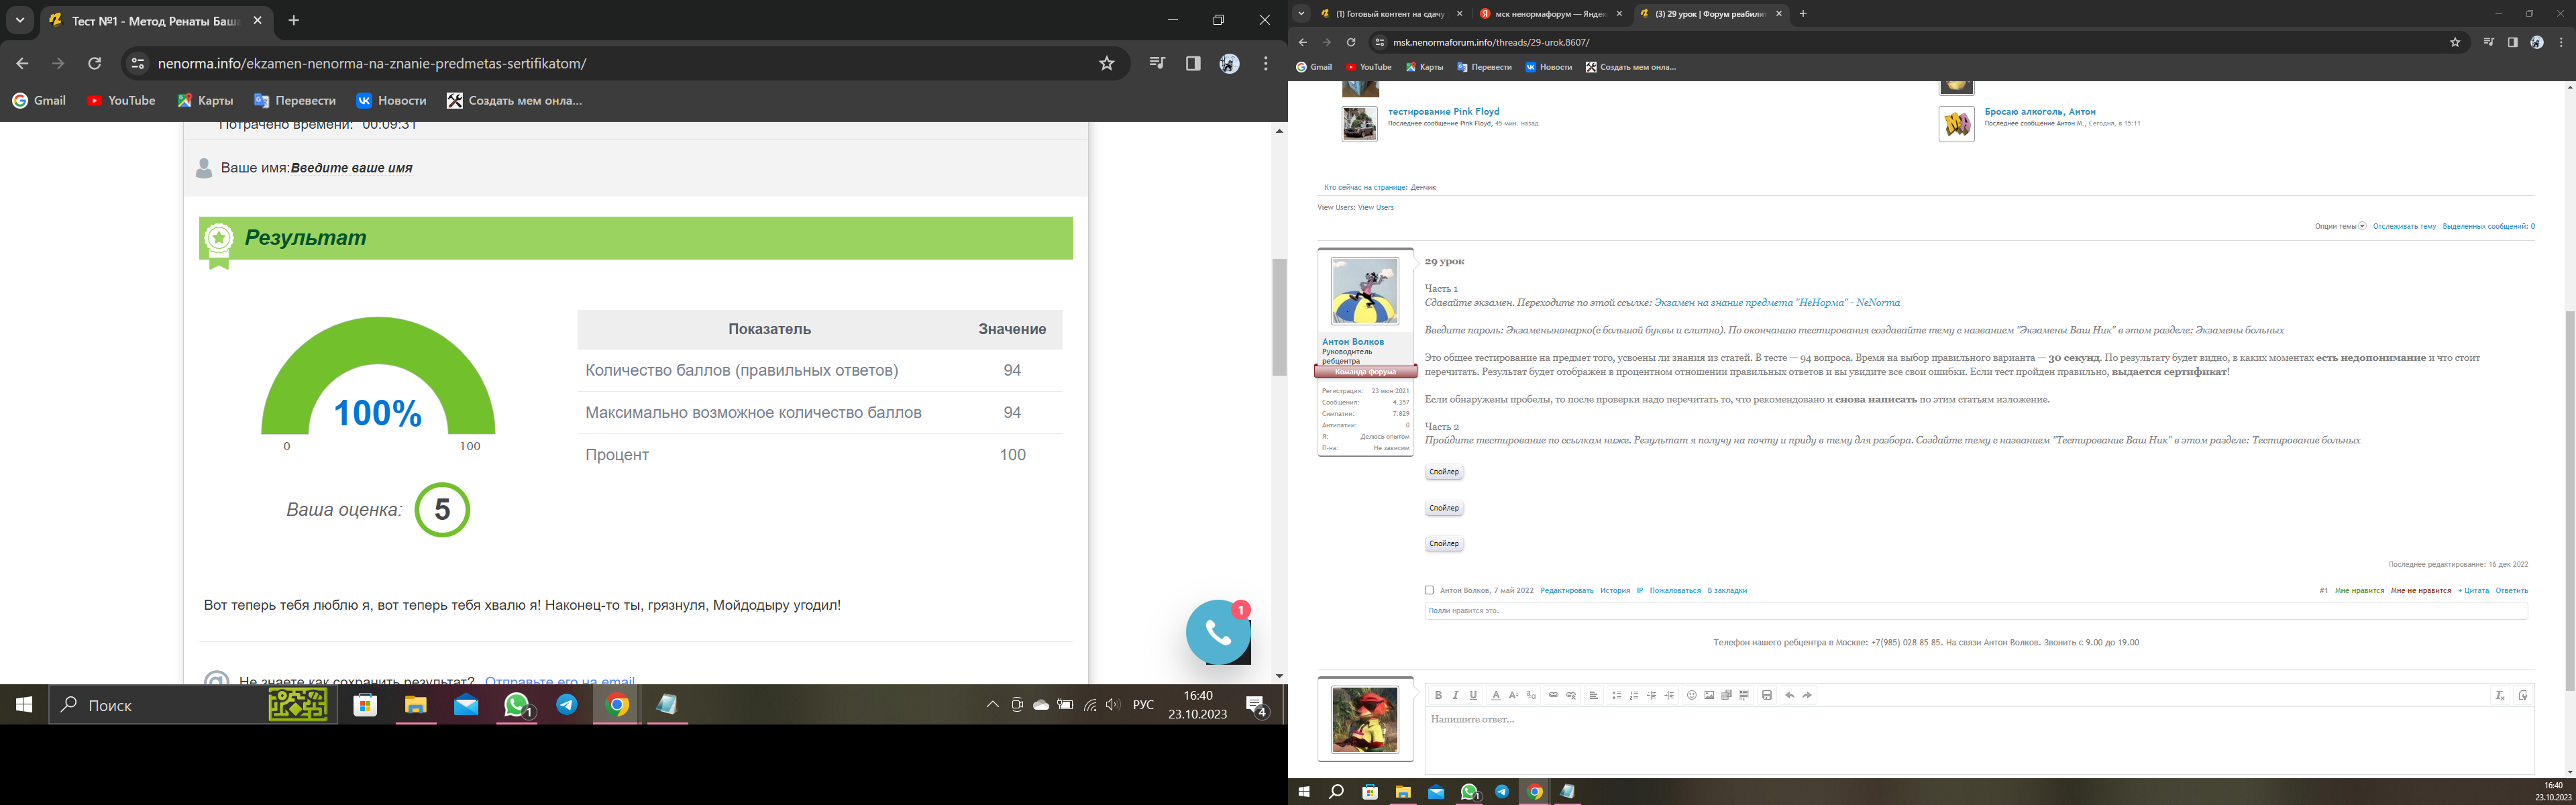Screen dimensions: 2576x805
Task: Open new tab in left Chrome window
Action: coord(294,20)
